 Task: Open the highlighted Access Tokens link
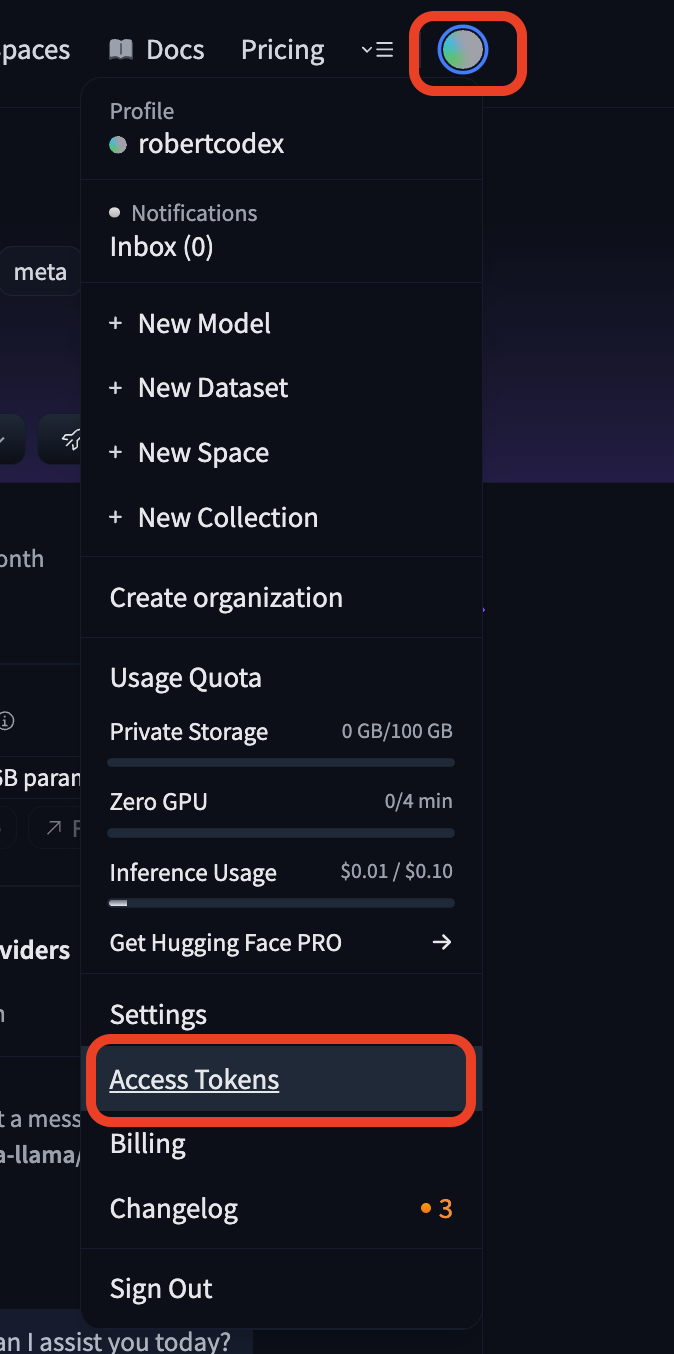click(194, 1079)
